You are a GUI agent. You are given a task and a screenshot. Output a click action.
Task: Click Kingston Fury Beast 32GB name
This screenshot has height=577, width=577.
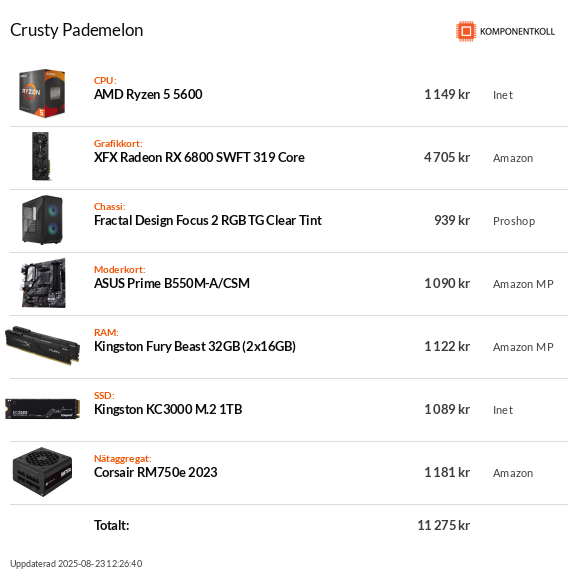click(195, 346)
